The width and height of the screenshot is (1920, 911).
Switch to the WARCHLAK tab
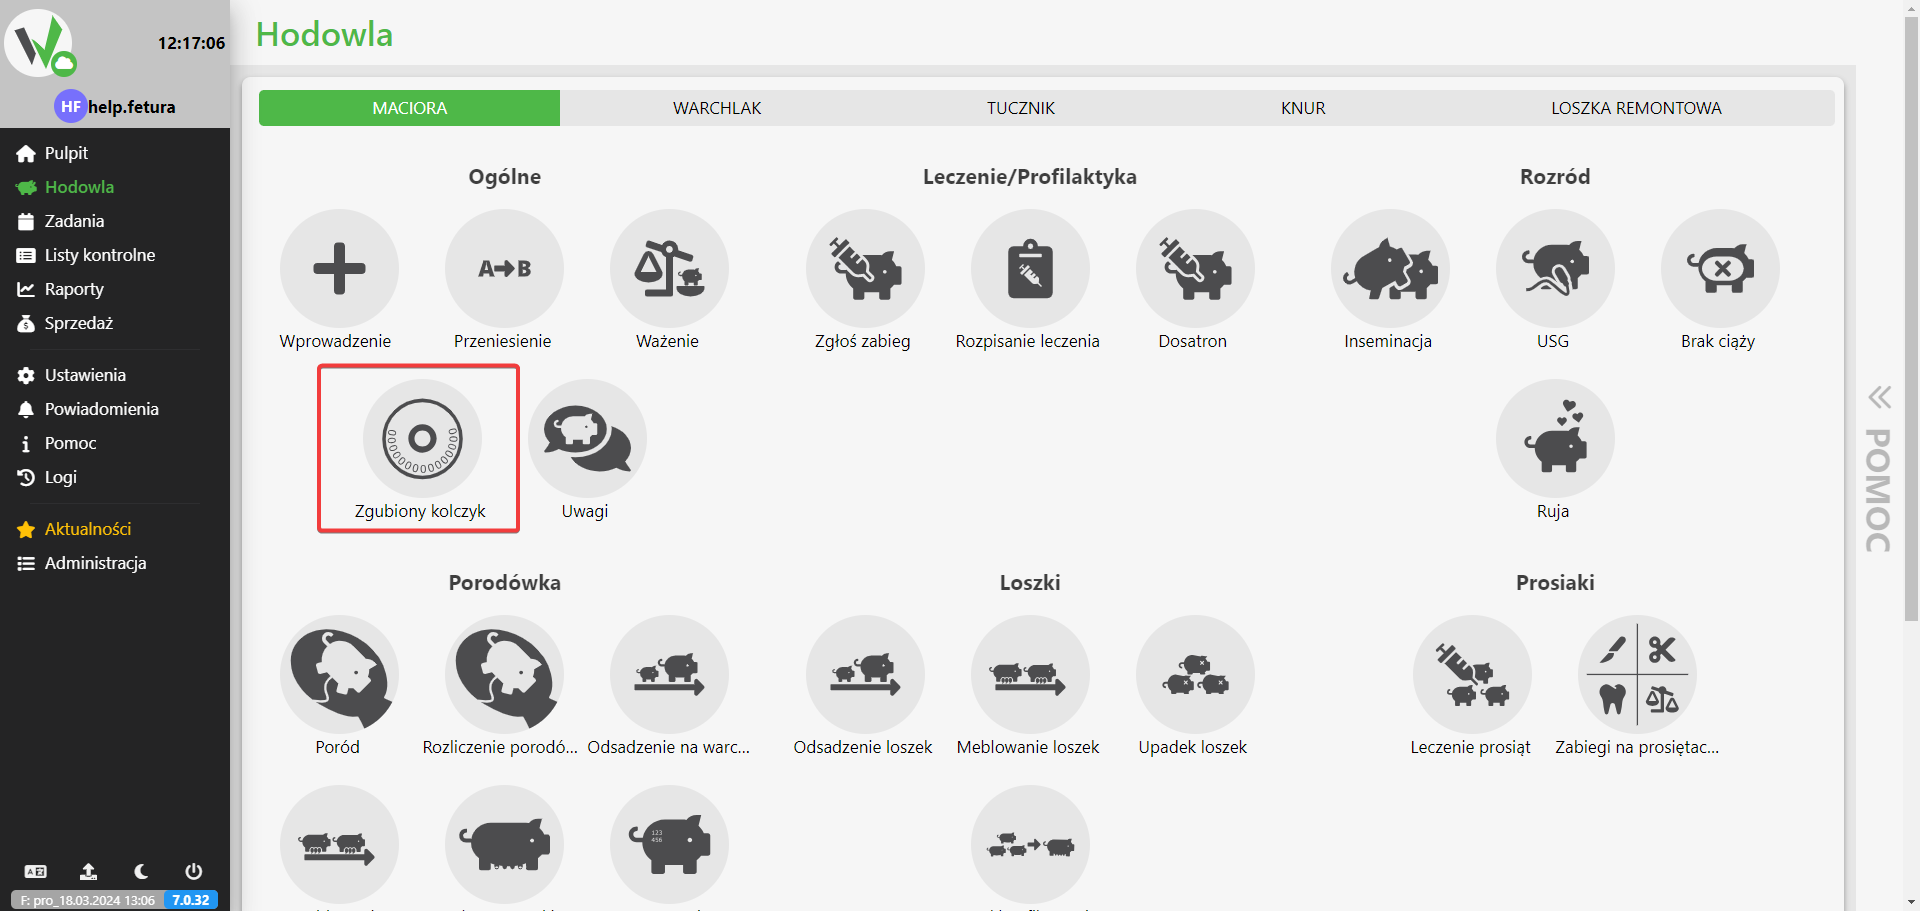point(716,108)
